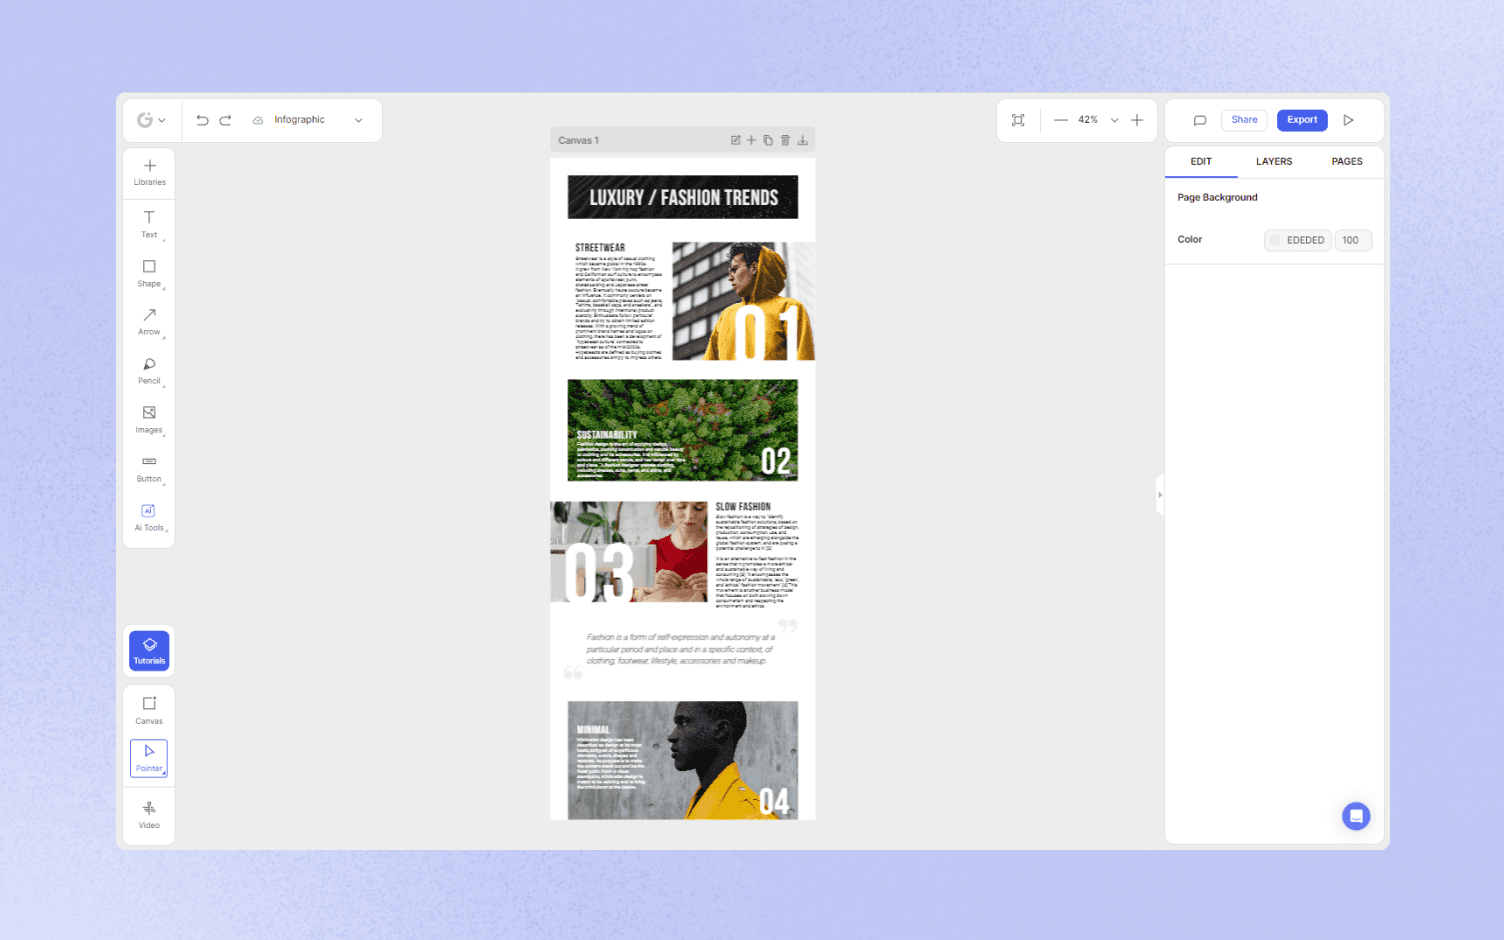Viewport: 1504px width, 940px height.
Task: Switch to the LAYERS tab
Action: [x=1274, y=161]
